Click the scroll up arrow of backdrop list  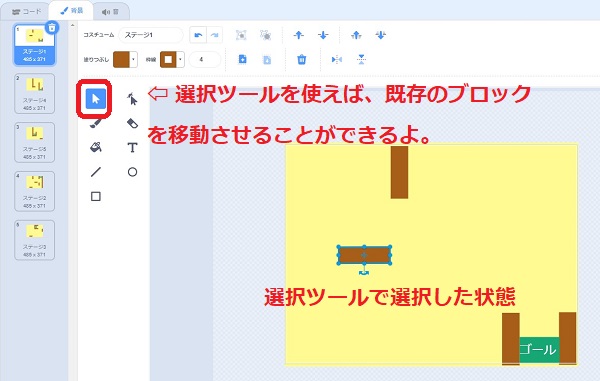click(73, 26)
